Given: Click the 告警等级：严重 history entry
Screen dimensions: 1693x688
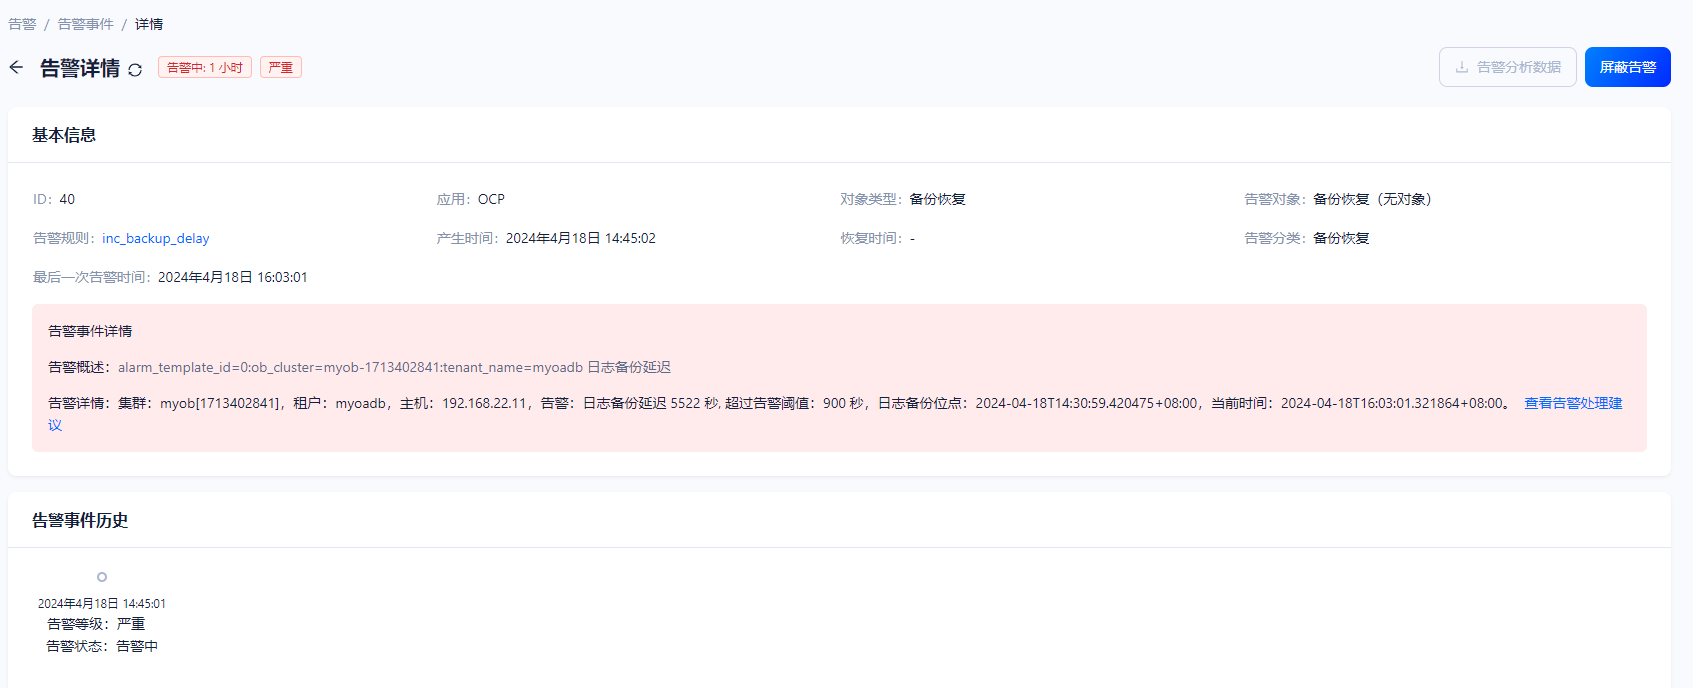Looking at the screenshot, I should coord(96,624).
